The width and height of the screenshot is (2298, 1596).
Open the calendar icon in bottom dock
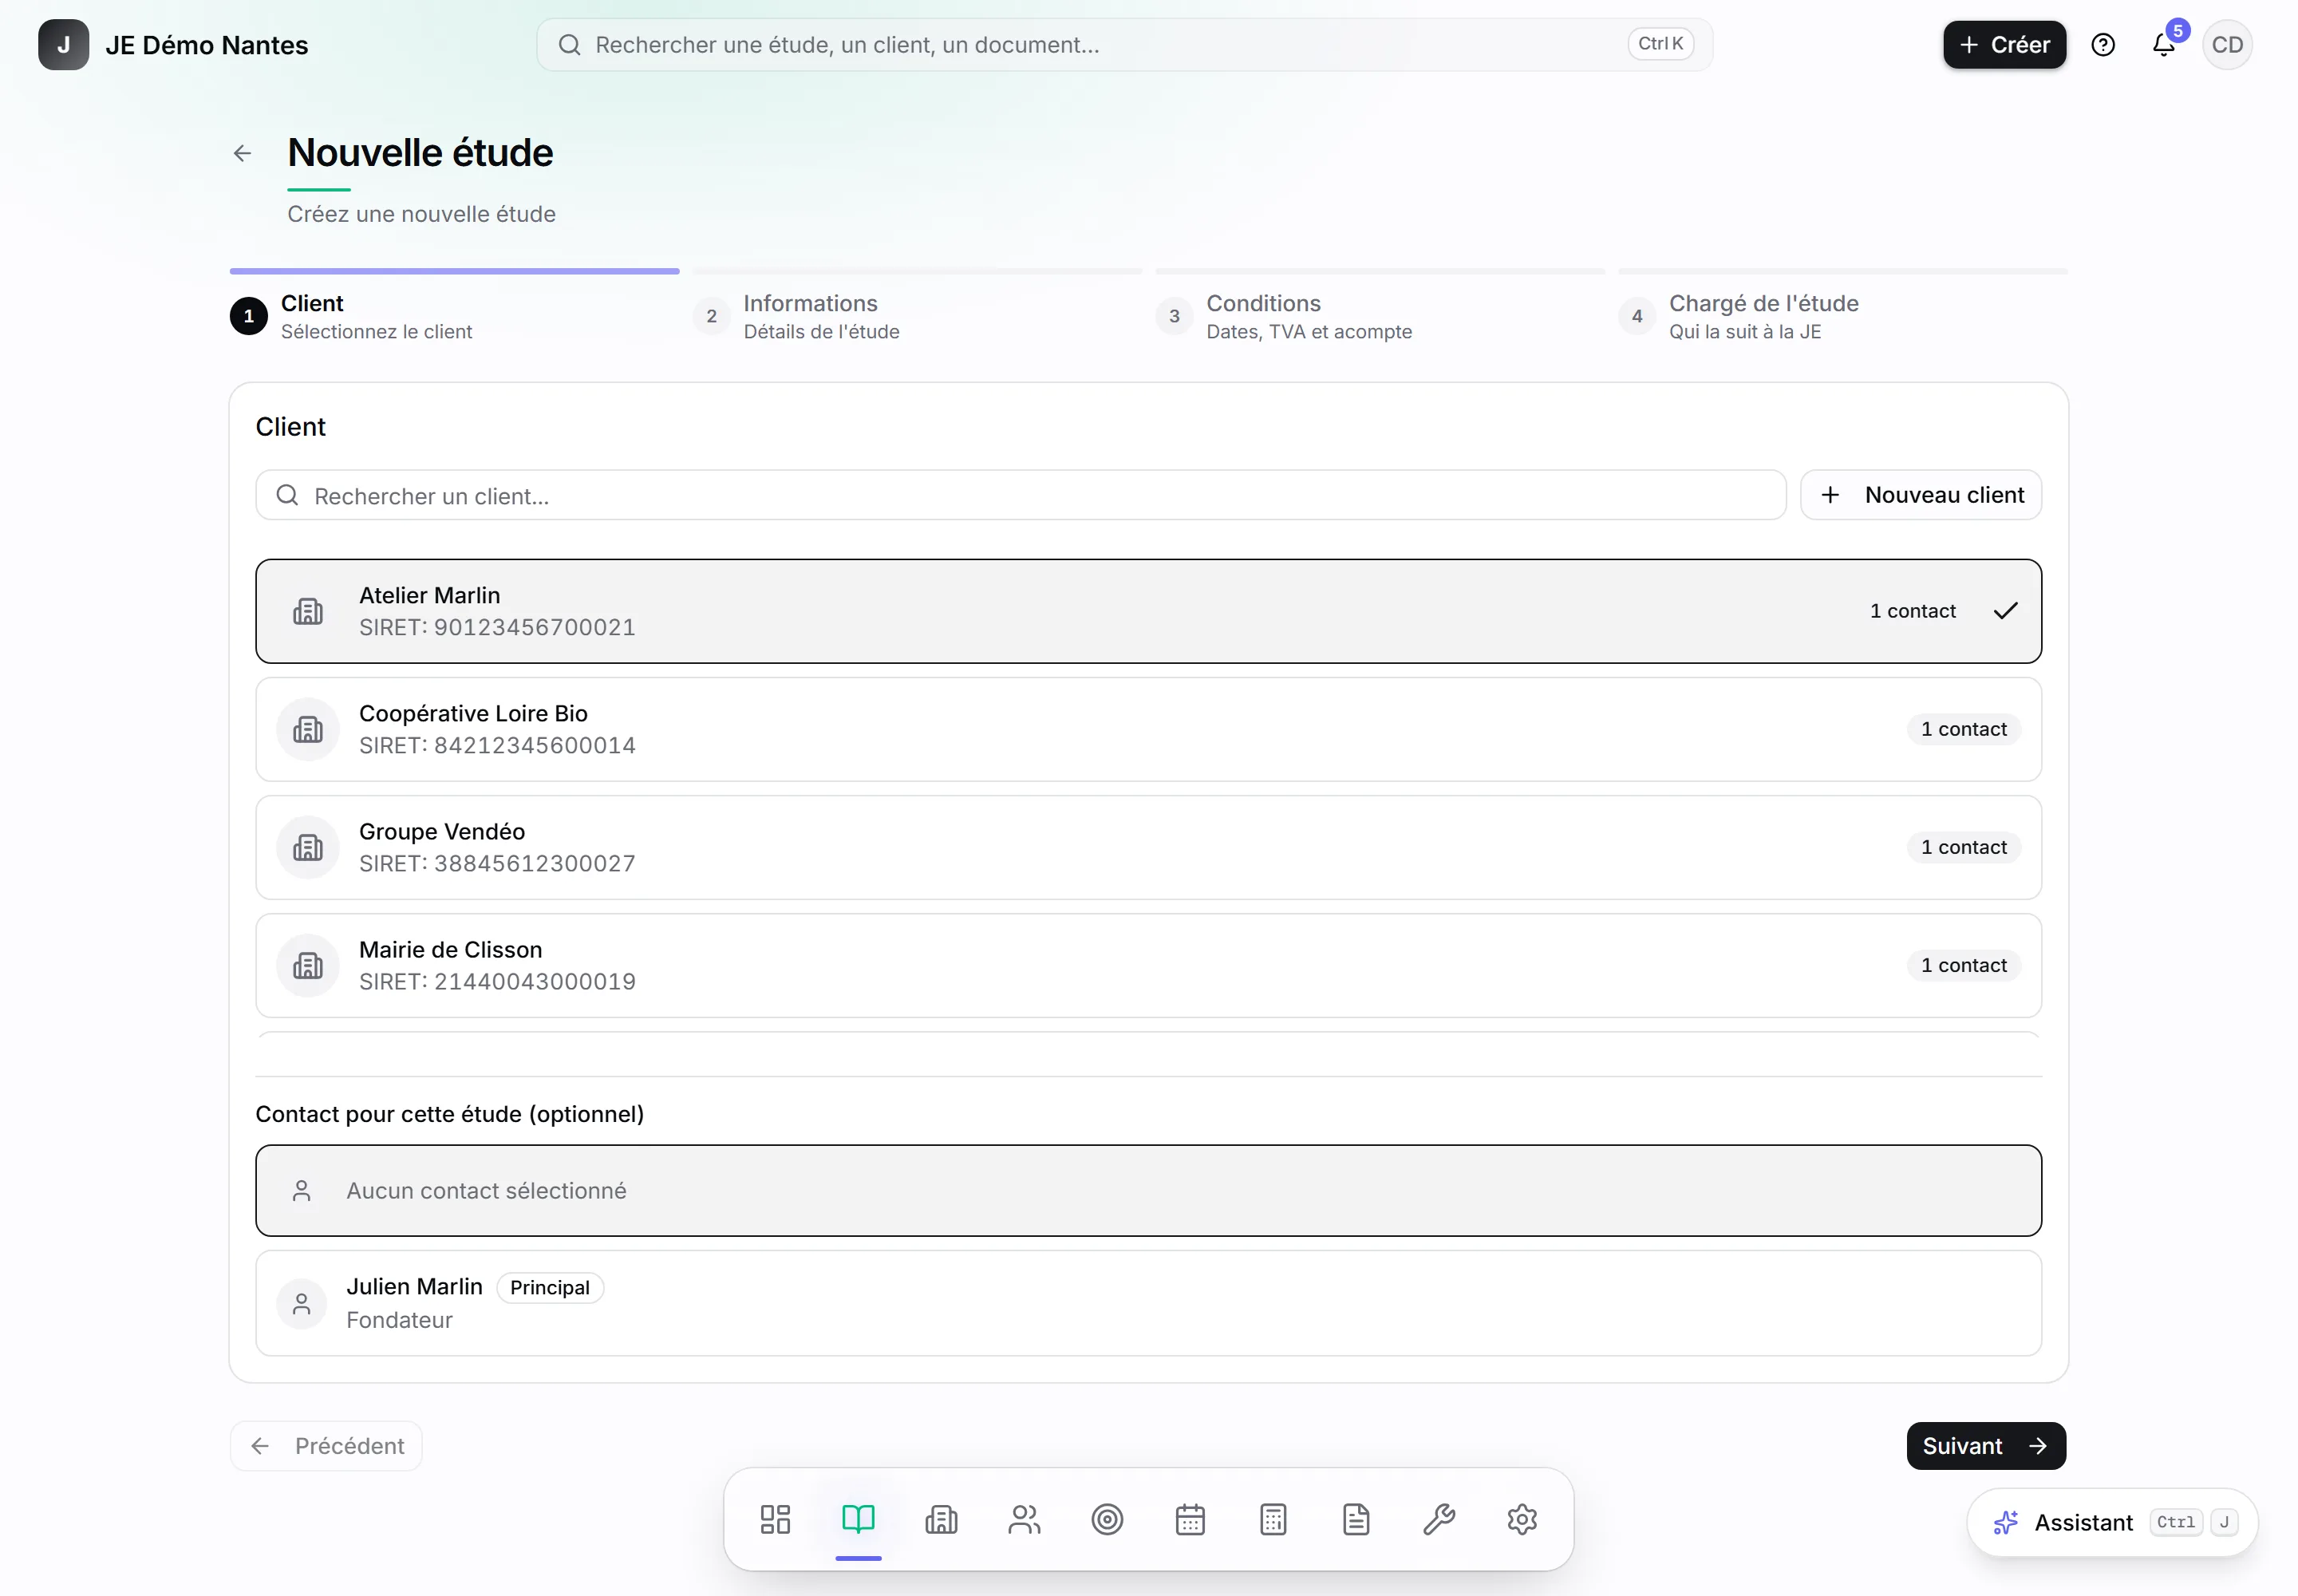click(x=1190, y=1519)
